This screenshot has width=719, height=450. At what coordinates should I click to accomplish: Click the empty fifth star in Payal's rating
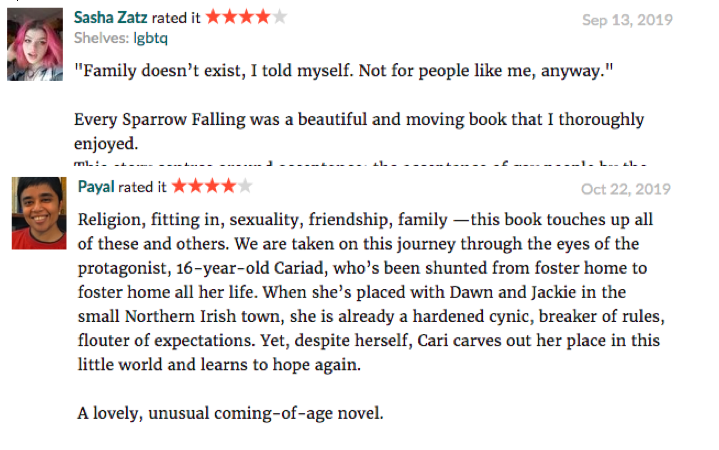[x=245, y=186]
